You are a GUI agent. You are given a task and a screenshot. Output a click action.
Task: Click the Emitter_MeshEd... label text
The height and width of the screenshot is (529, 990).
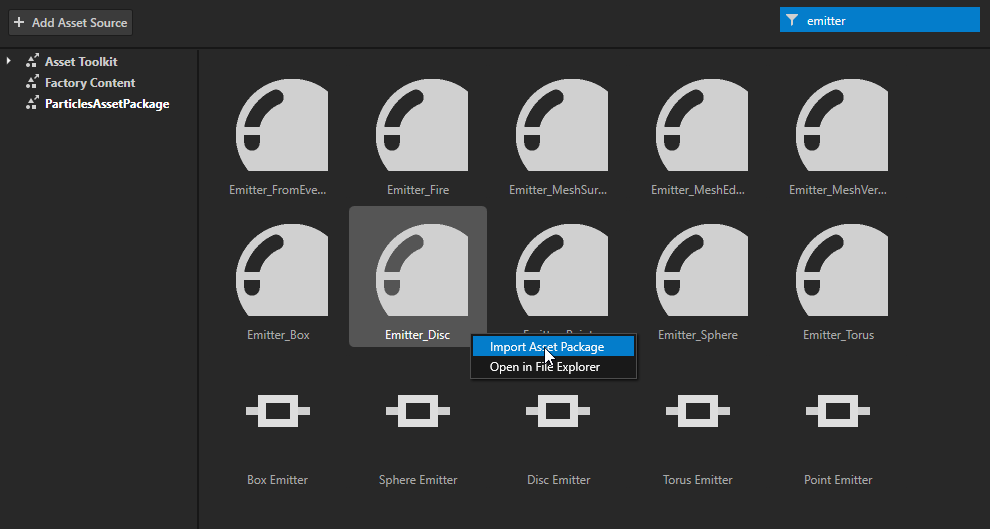point(698,190)
